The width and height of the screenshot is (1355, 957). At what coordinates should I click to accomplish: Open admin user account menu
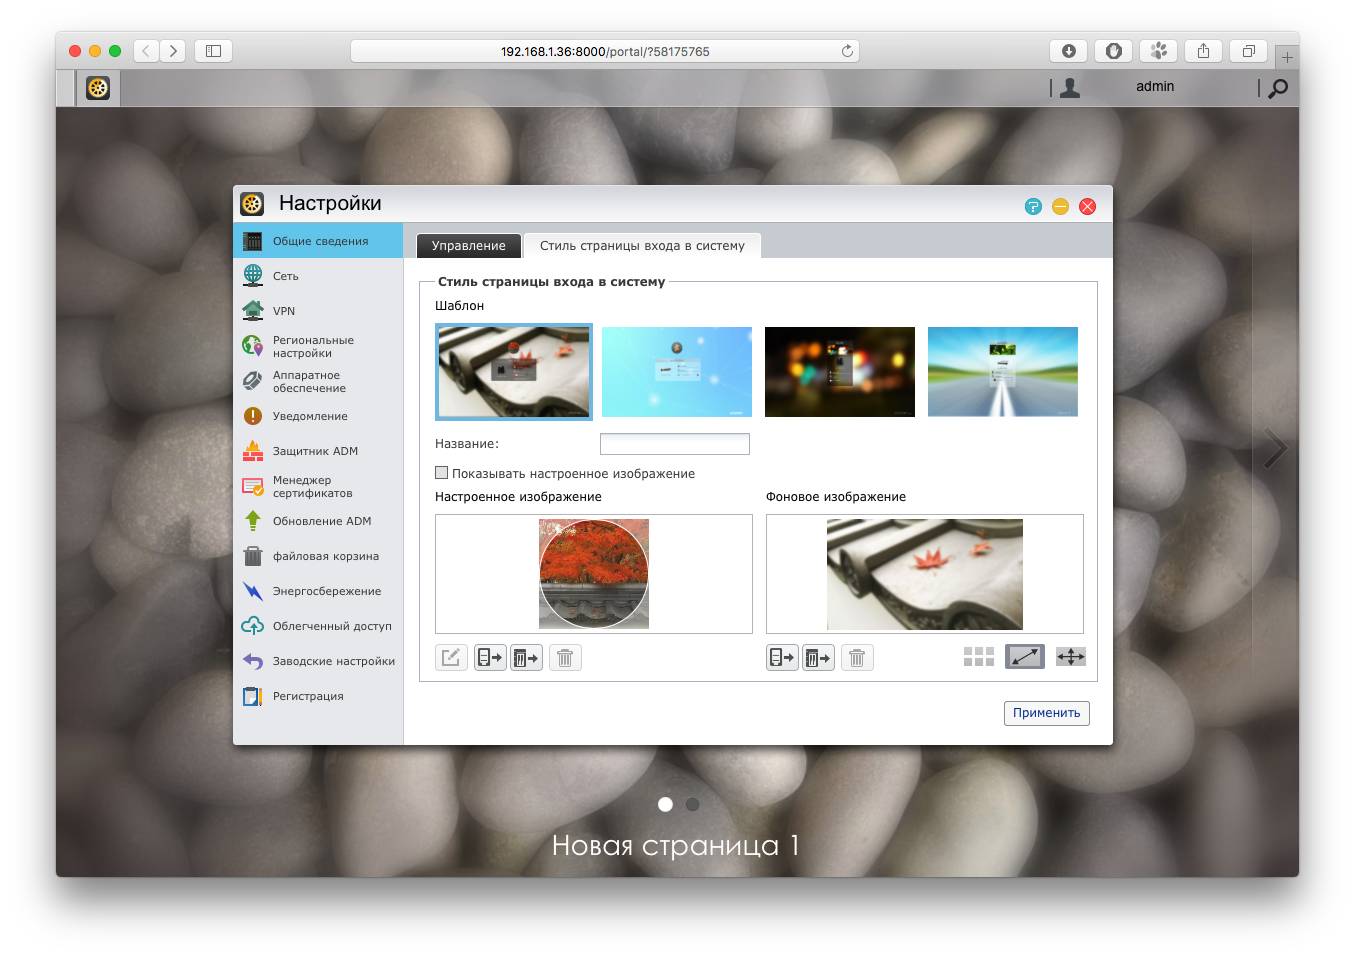click(x=1154, y=87)
